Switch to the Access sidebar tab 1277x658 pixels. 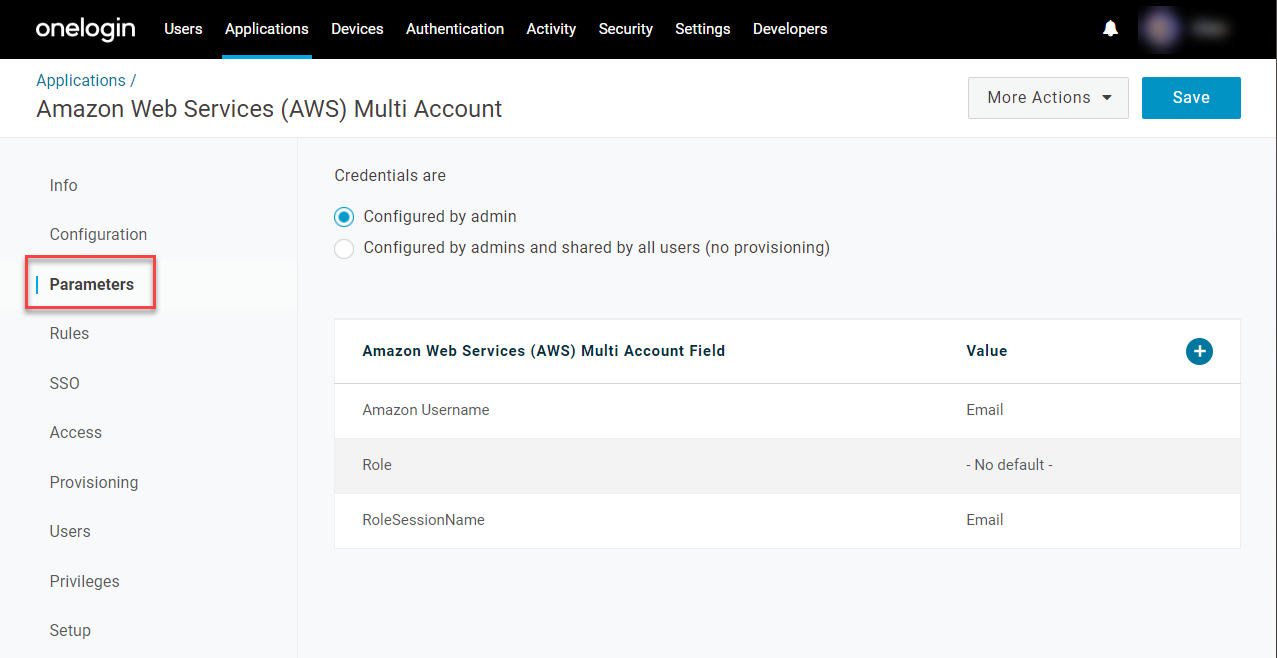click(76, 433)
